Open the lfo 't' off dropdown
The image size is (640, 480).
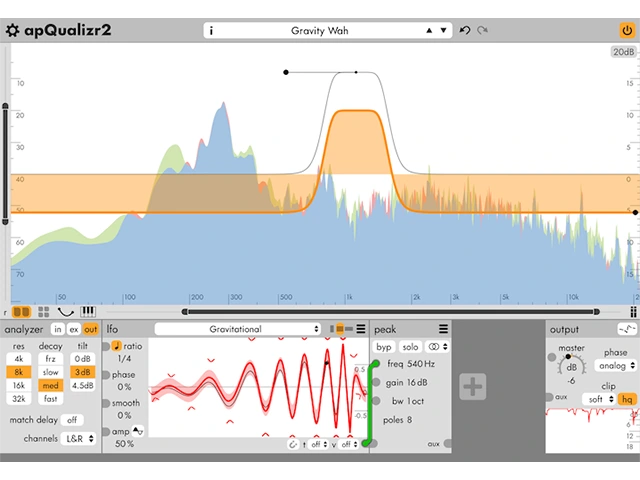click(x=319, y=444)
